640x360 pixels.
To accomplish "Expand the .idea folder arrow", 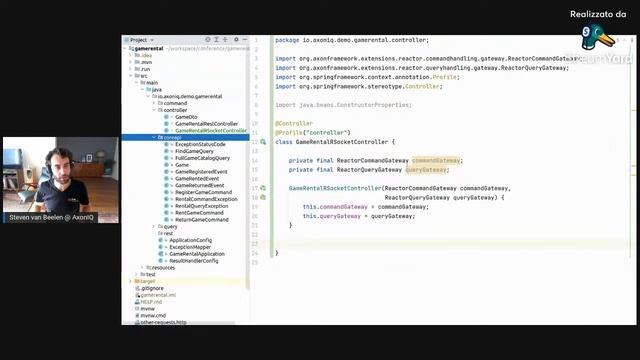I will 131,55.
